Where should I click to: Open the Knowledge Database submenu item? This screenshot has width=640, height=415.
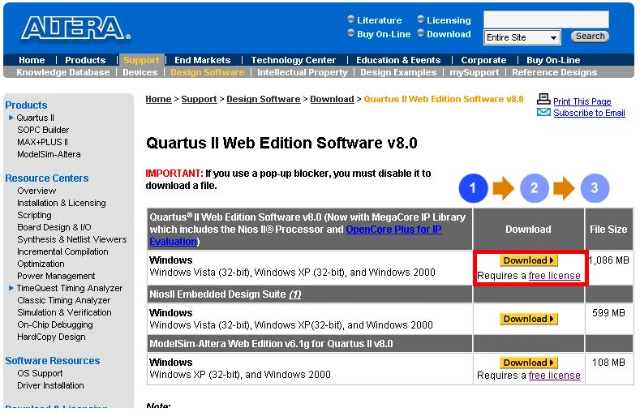(x=63, y=72)
